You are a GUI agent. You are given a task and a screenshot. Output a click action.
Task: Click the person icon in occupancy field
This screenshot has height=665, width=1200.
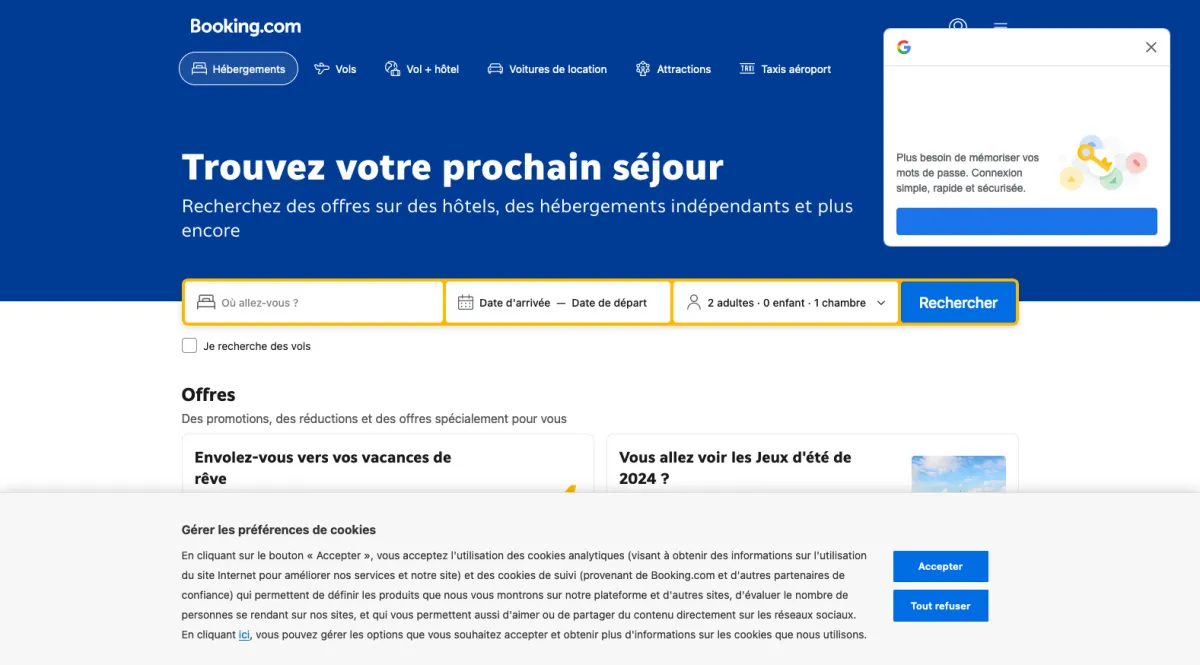(x=693, y=302)
